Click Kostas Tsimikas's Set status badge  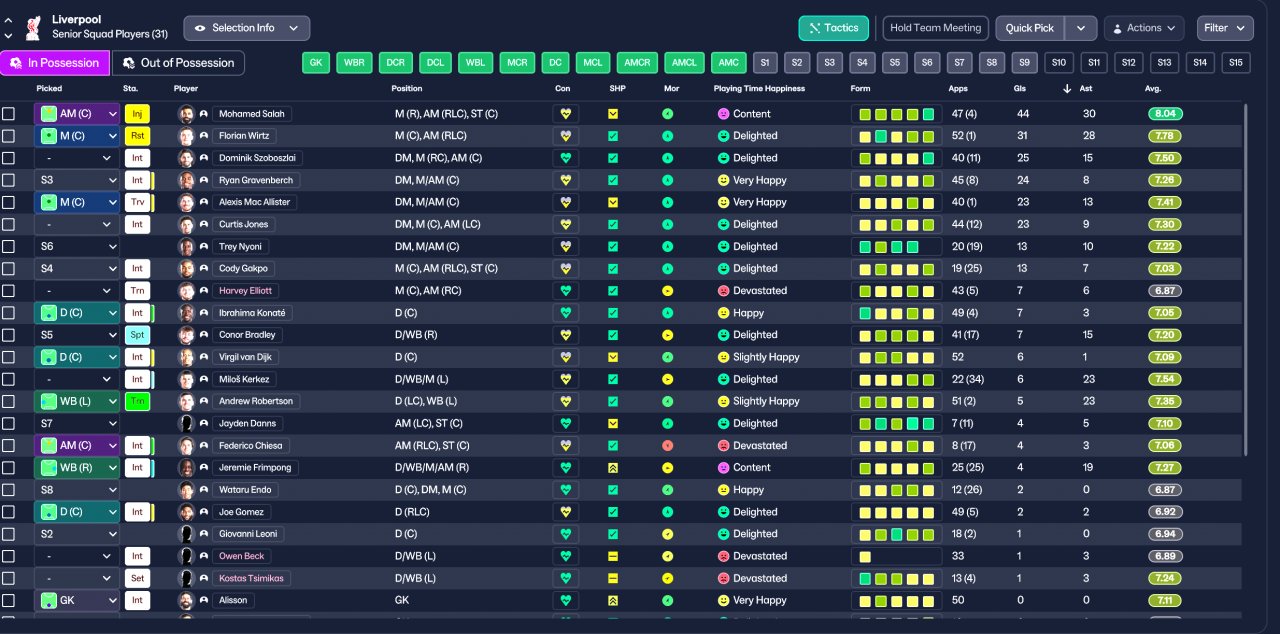(137, 578)
